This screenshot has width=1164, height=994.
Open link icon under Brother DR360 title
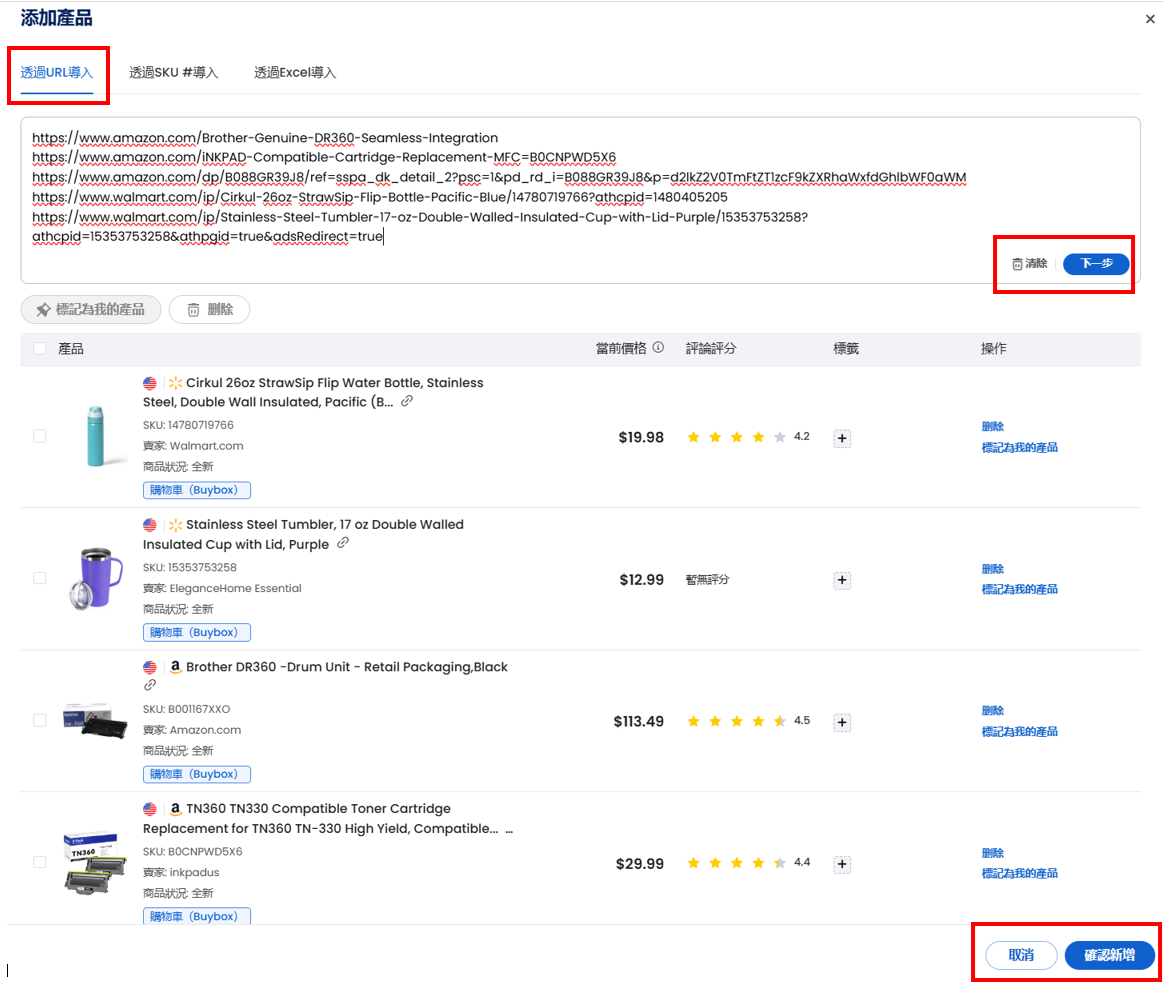[150, 685]
